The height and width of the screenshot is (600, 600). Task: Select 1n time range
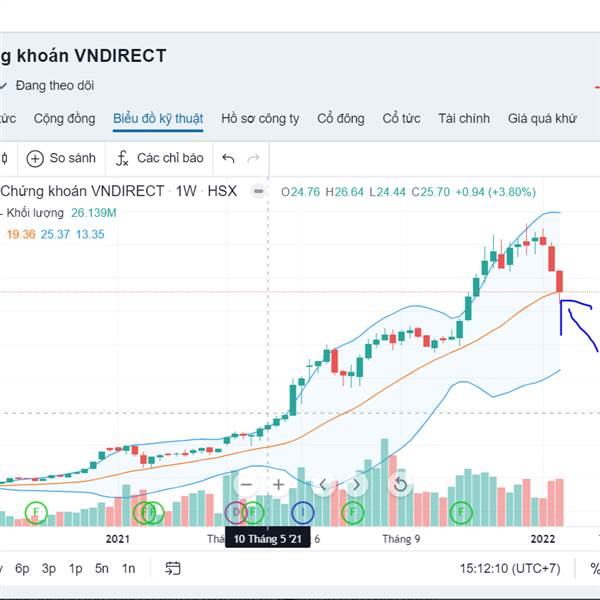point(129,569)
